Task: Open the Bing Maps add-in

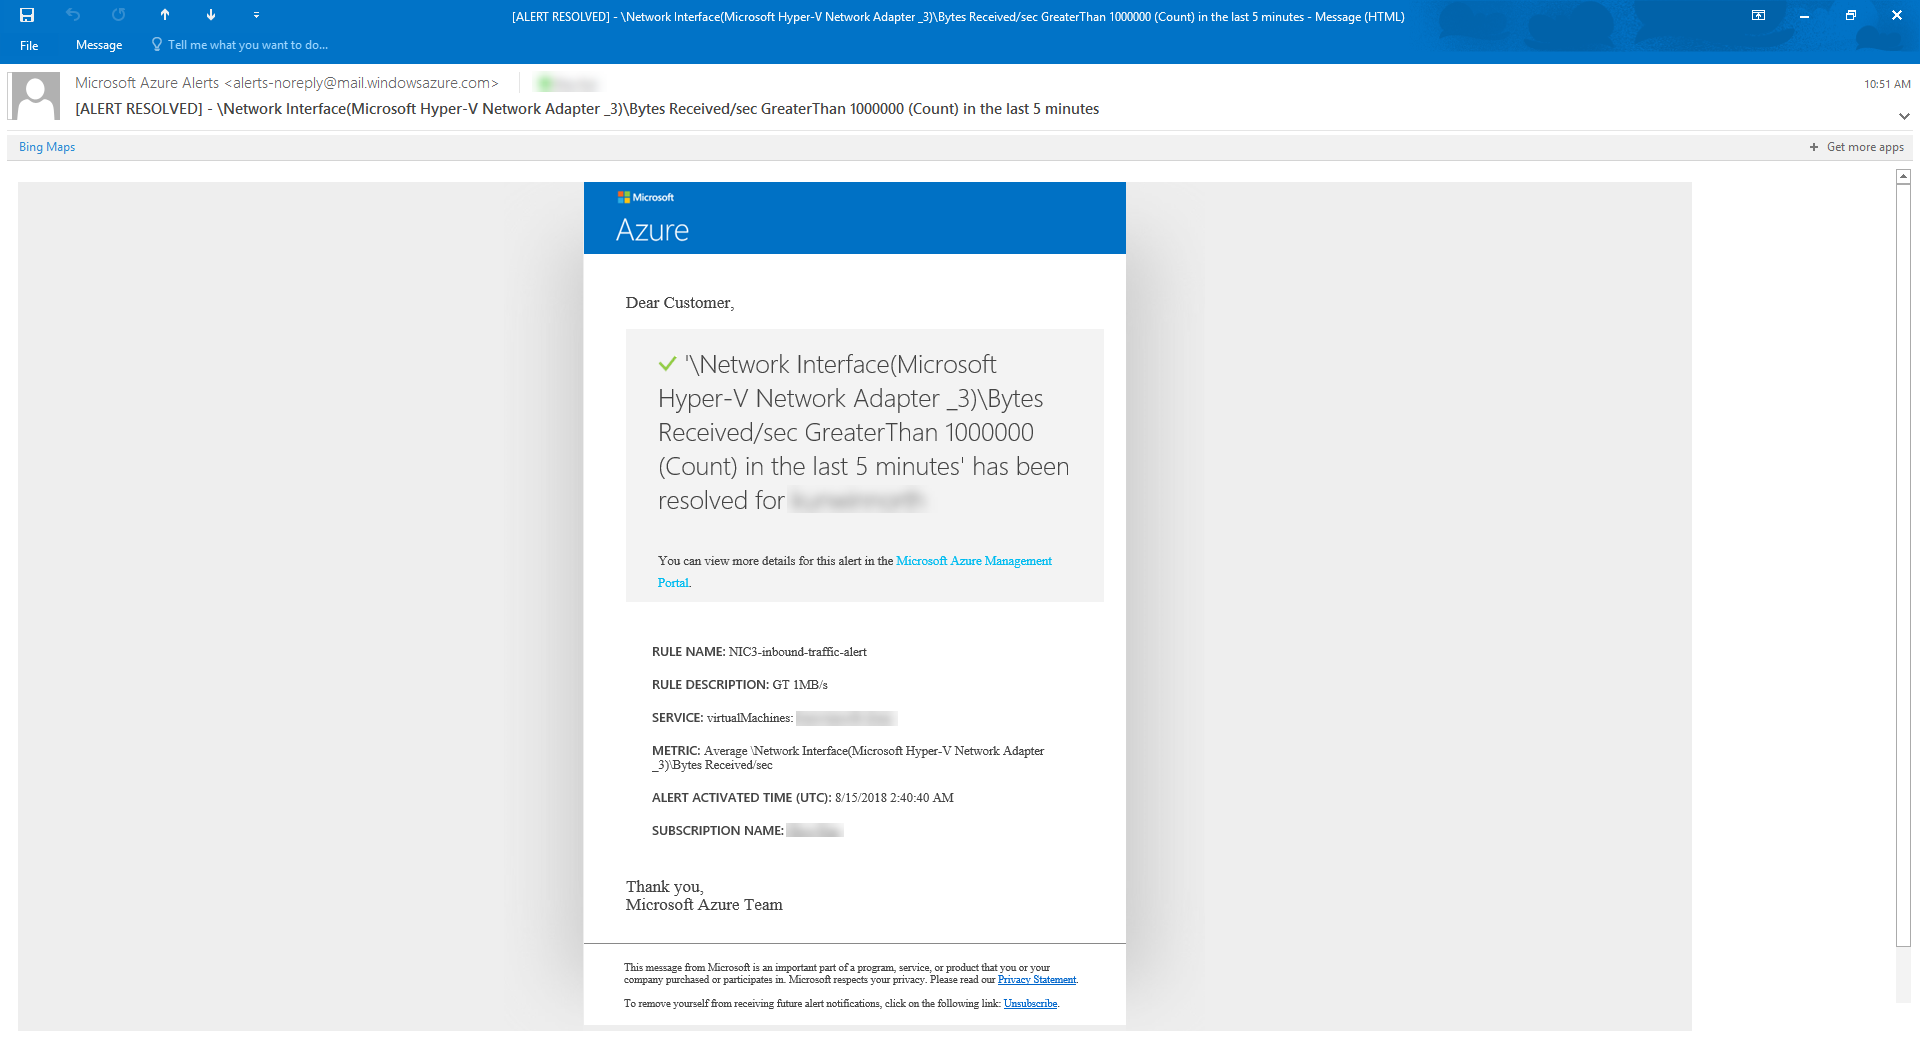Action: coord(47,147)
